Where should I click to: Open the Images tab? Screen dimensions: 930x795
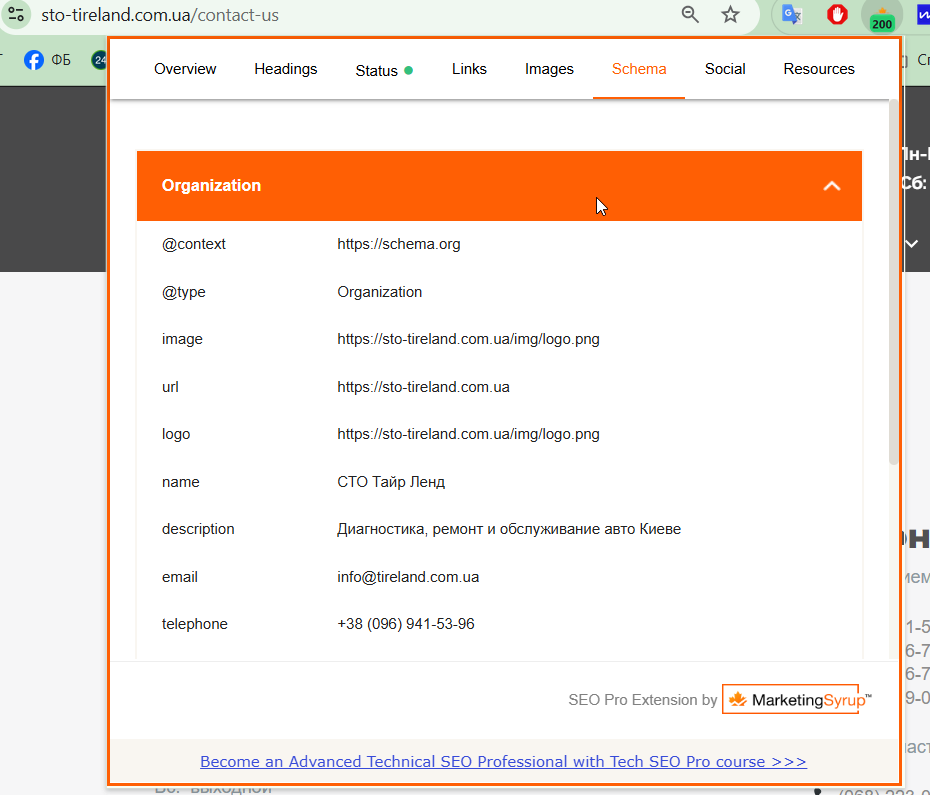pos(549,69)
